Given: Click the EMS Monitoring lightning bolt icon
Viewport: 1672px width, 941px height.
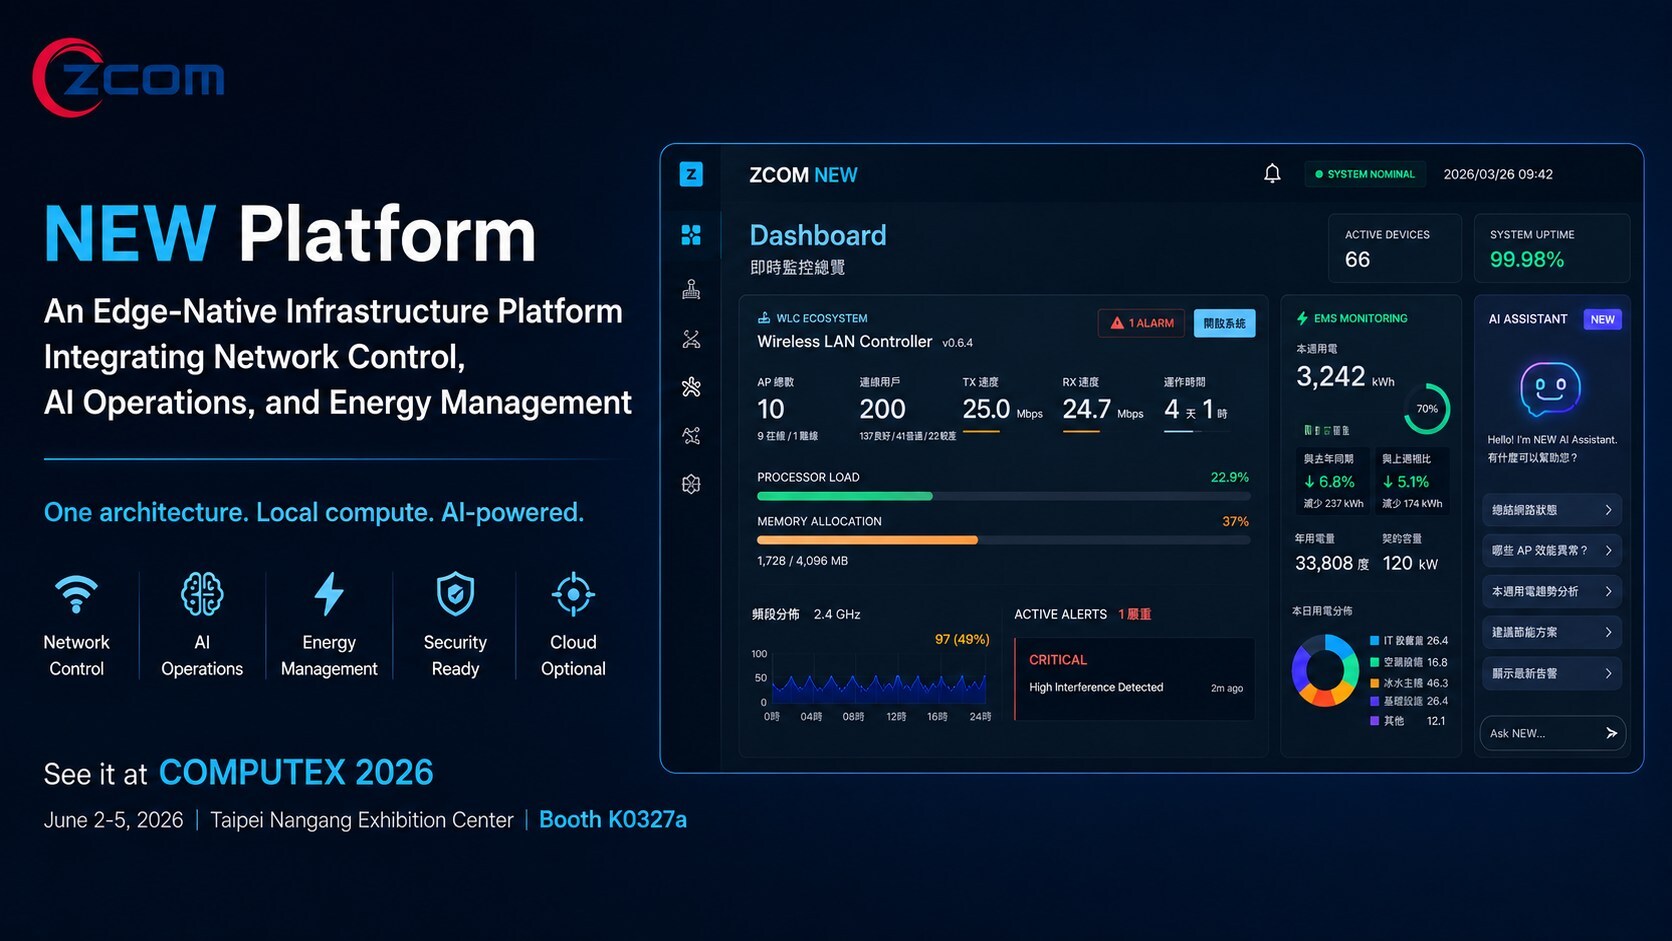Looking at the screenshot, I should tap(1302, 318).
